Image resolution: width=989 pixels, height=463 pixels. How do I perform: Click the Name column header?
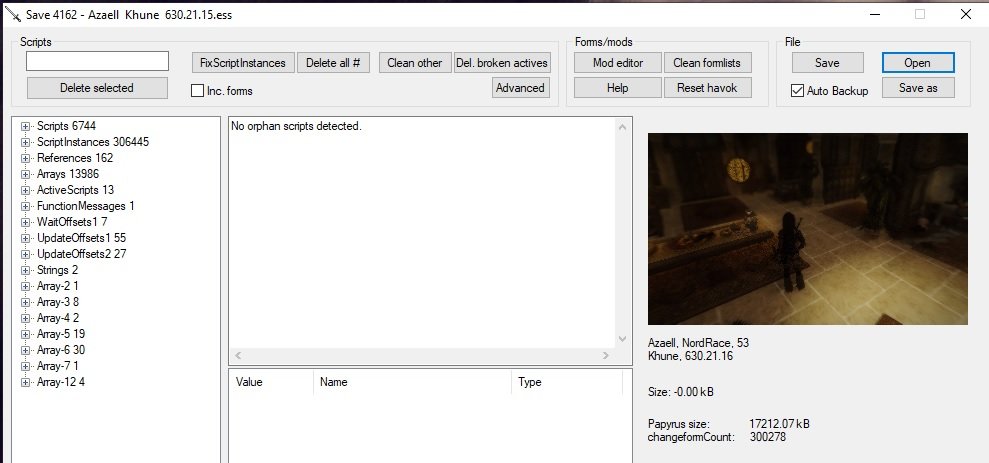point(412,382)
